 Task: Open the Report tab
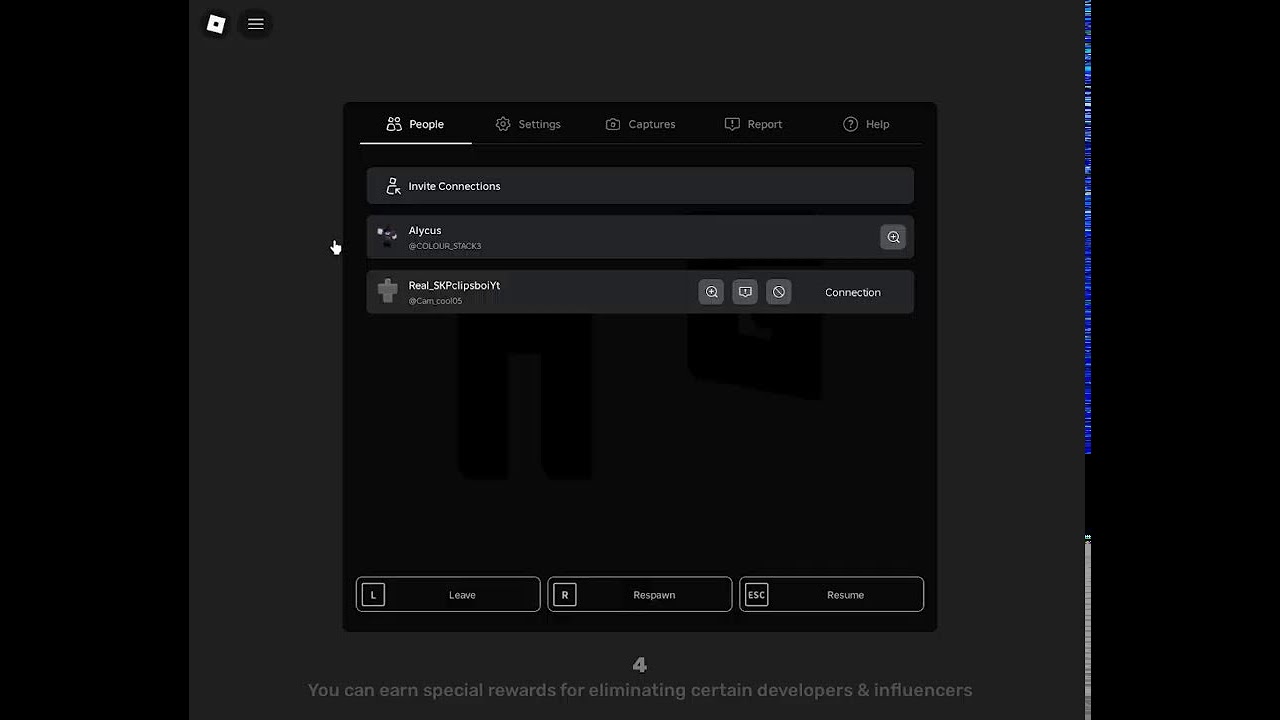pyautogui.click(x=753, y=124)
